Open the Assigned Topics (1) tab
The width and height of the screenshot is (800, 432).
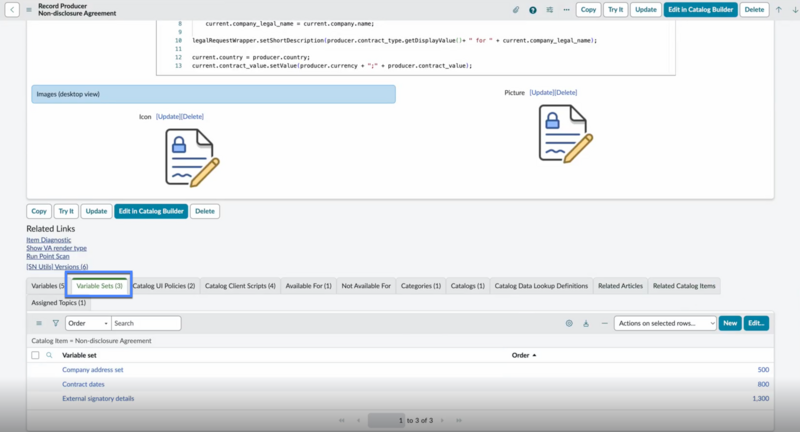(58, 303)
